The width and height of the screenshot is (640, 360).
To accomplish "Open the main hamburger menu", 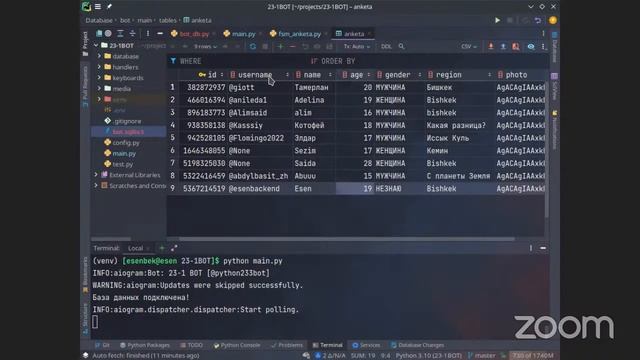I will pyautogui.click(x=98, y=7).
